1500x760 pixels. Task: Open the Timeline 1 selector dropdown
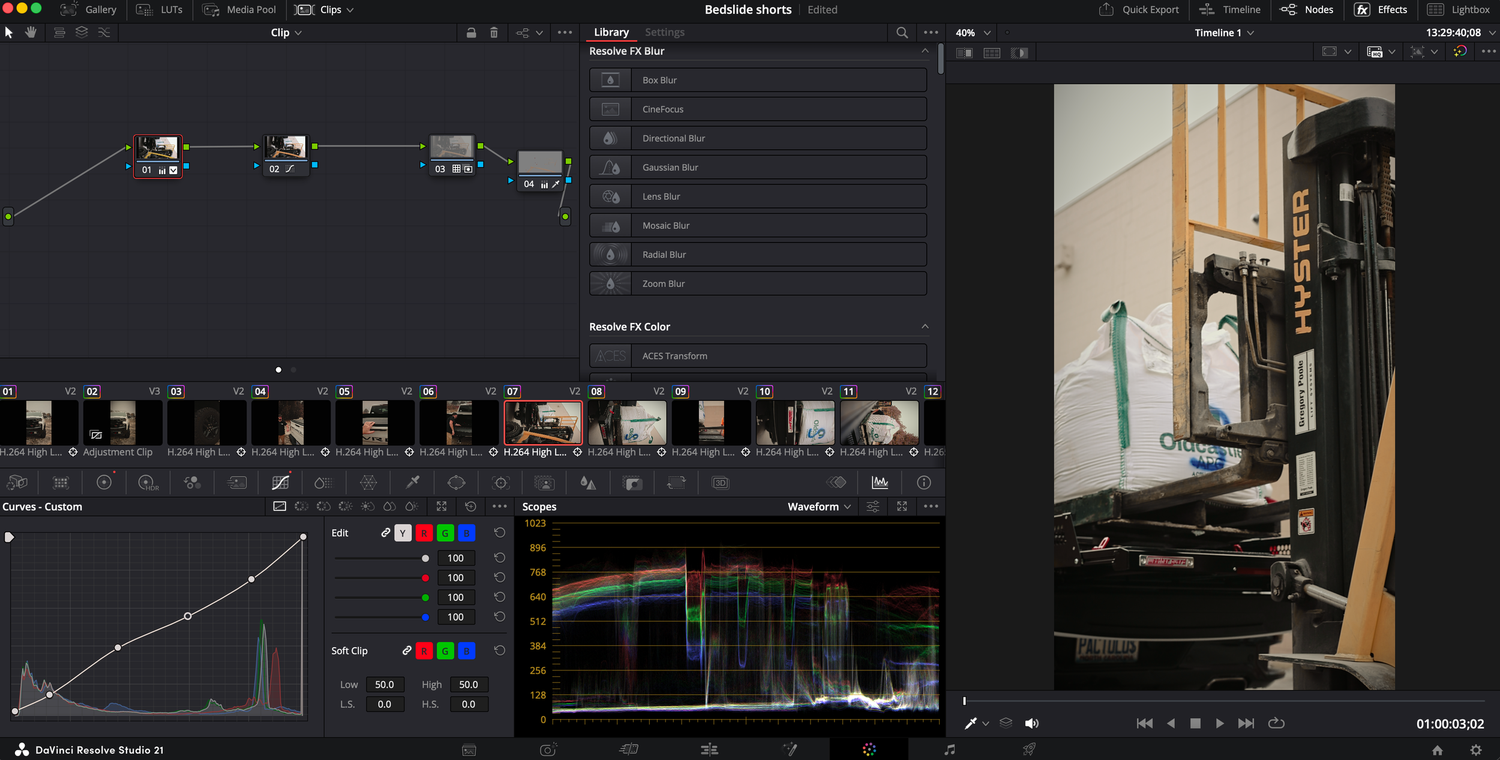(1224, 33)
